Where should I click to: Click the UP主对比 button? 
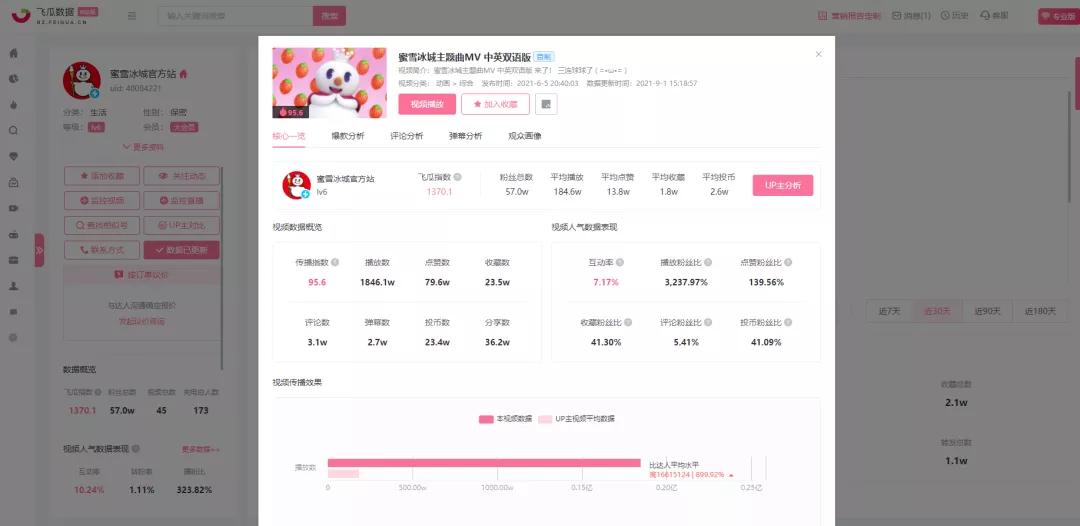pos(182,225)
